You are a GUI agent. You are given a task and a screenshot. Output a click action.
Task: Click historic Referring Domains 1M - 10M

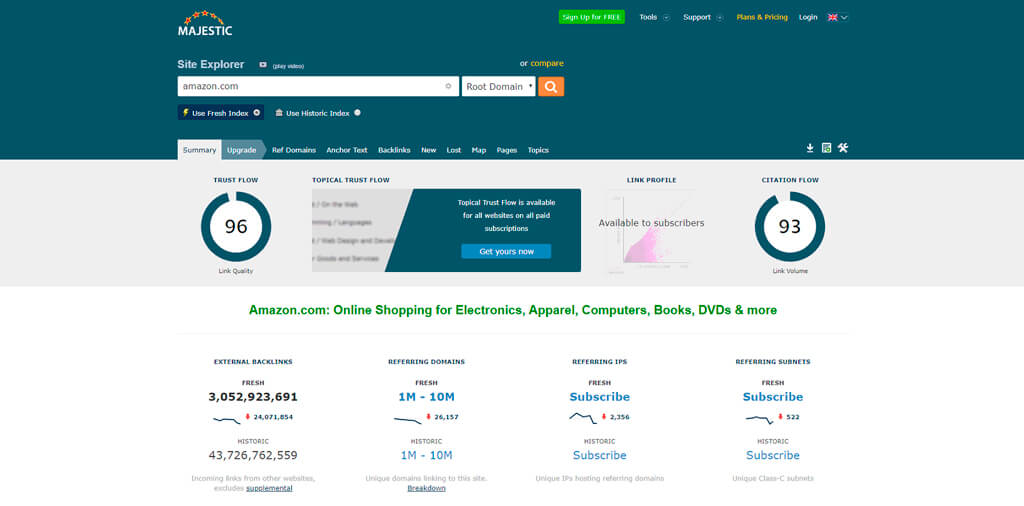tap(426, 455)
